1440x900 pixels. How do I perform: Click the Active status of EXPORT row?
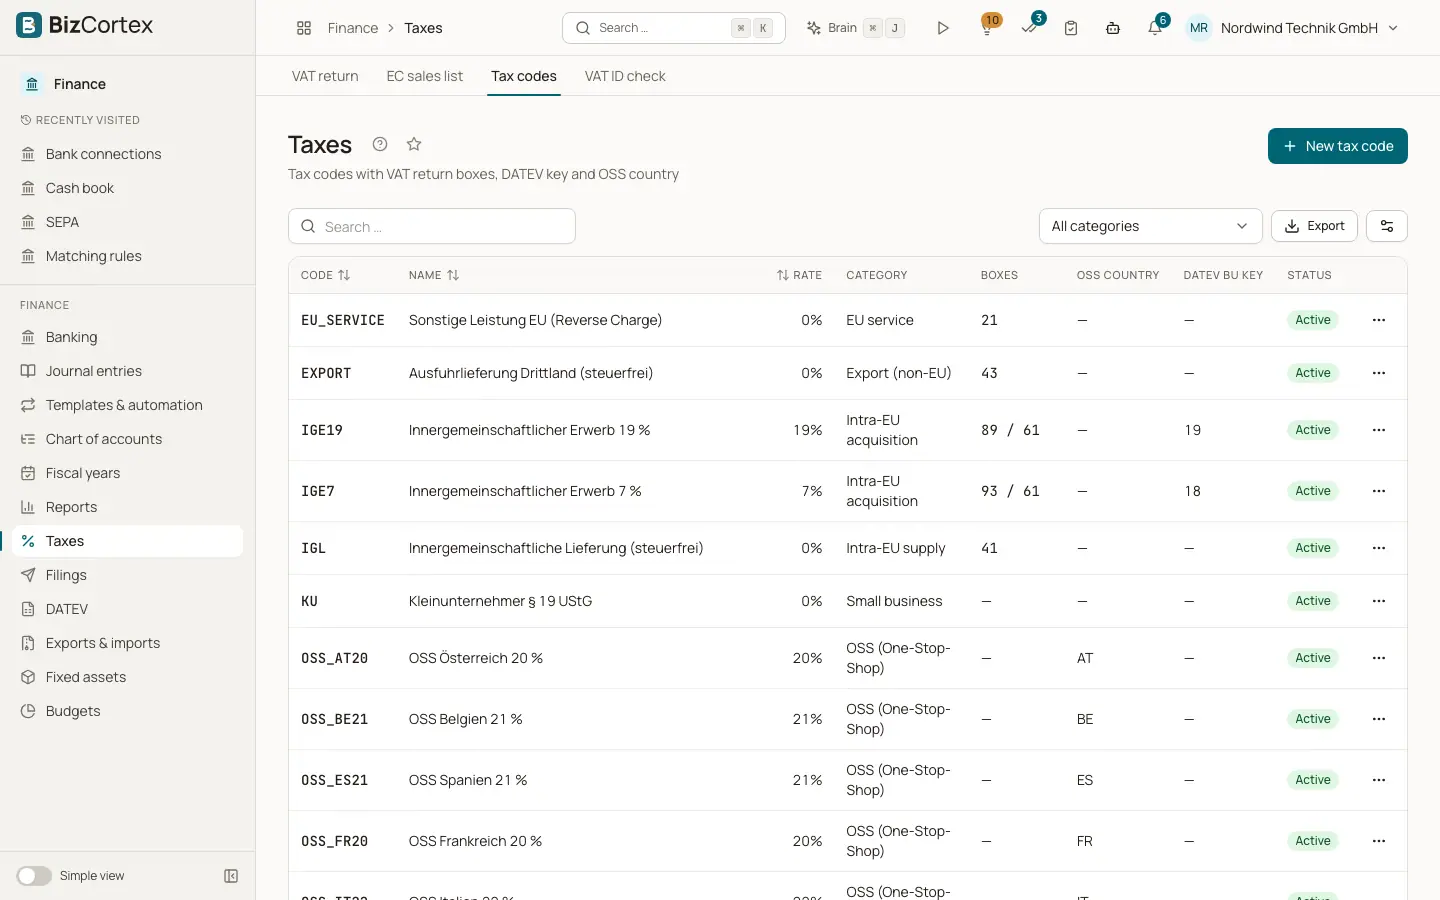(1313, 373)
